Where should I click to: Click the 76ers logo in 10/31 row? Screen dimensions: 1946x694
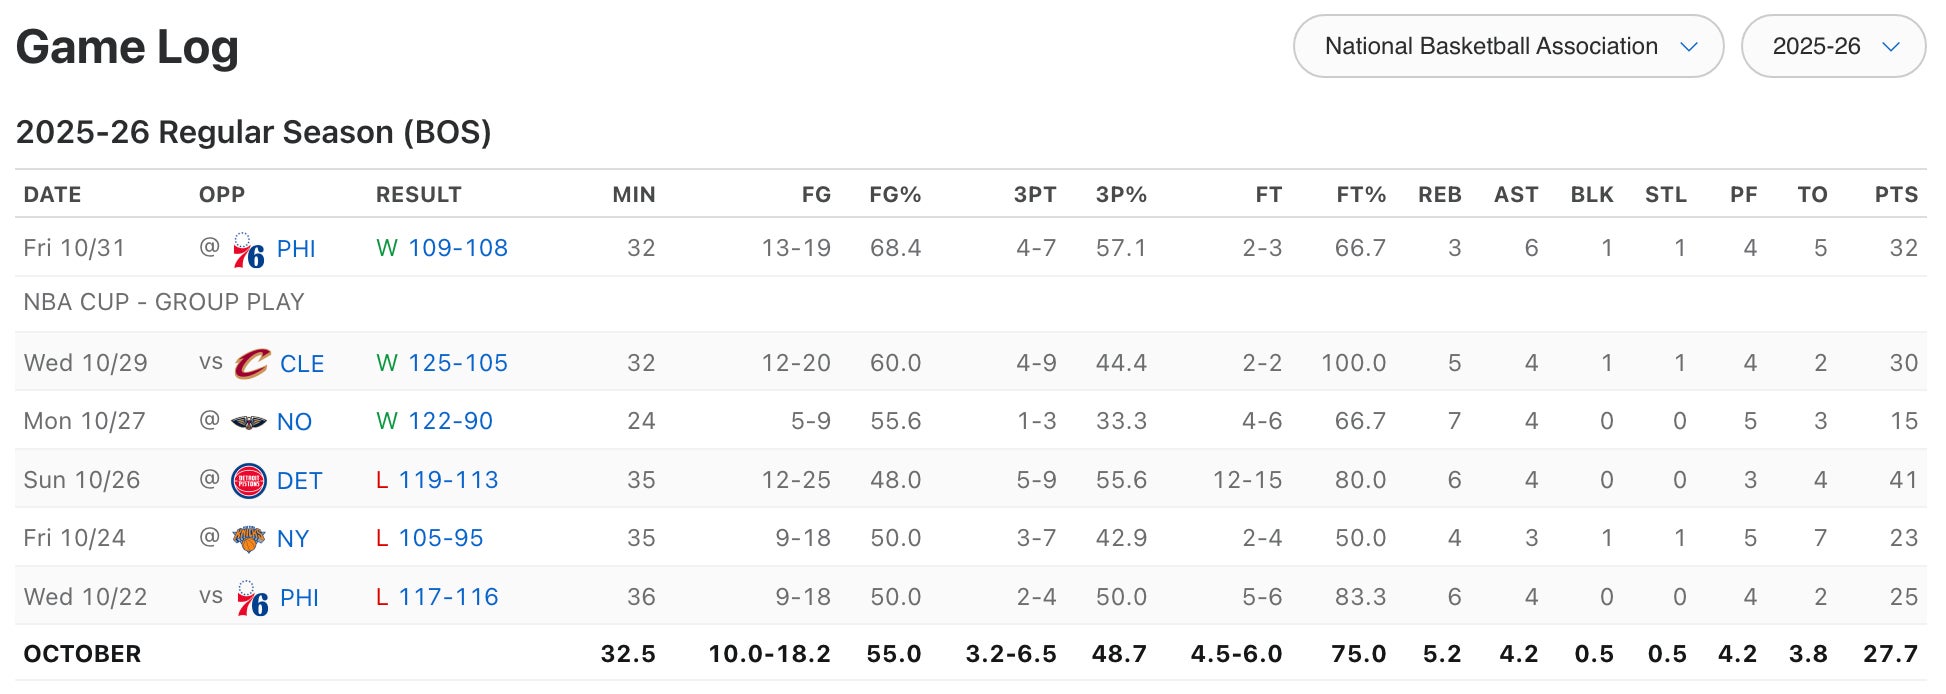point(248,250)
